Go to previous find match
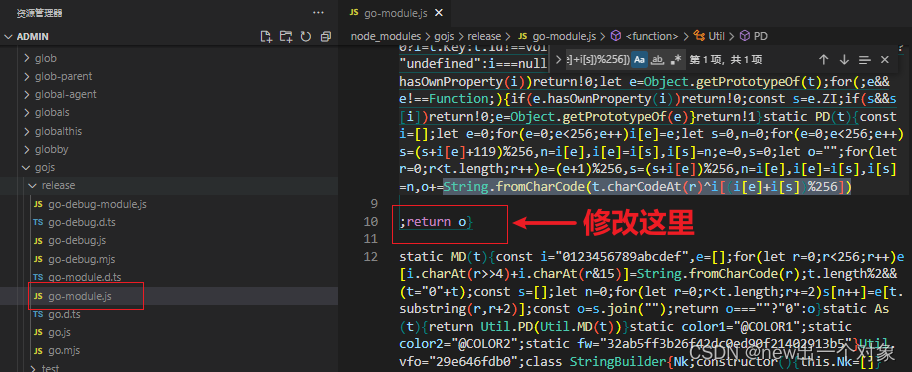This screenshot has height=372, width=912. pos(824,59)
